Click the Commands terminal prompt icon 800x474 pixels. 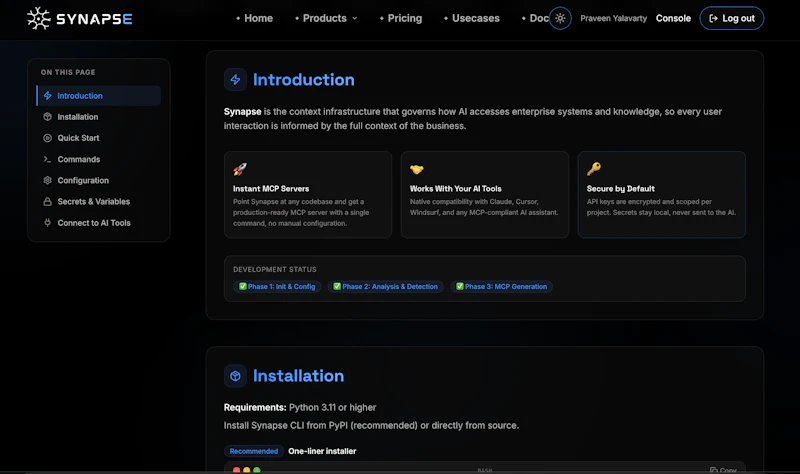point(47,159)
